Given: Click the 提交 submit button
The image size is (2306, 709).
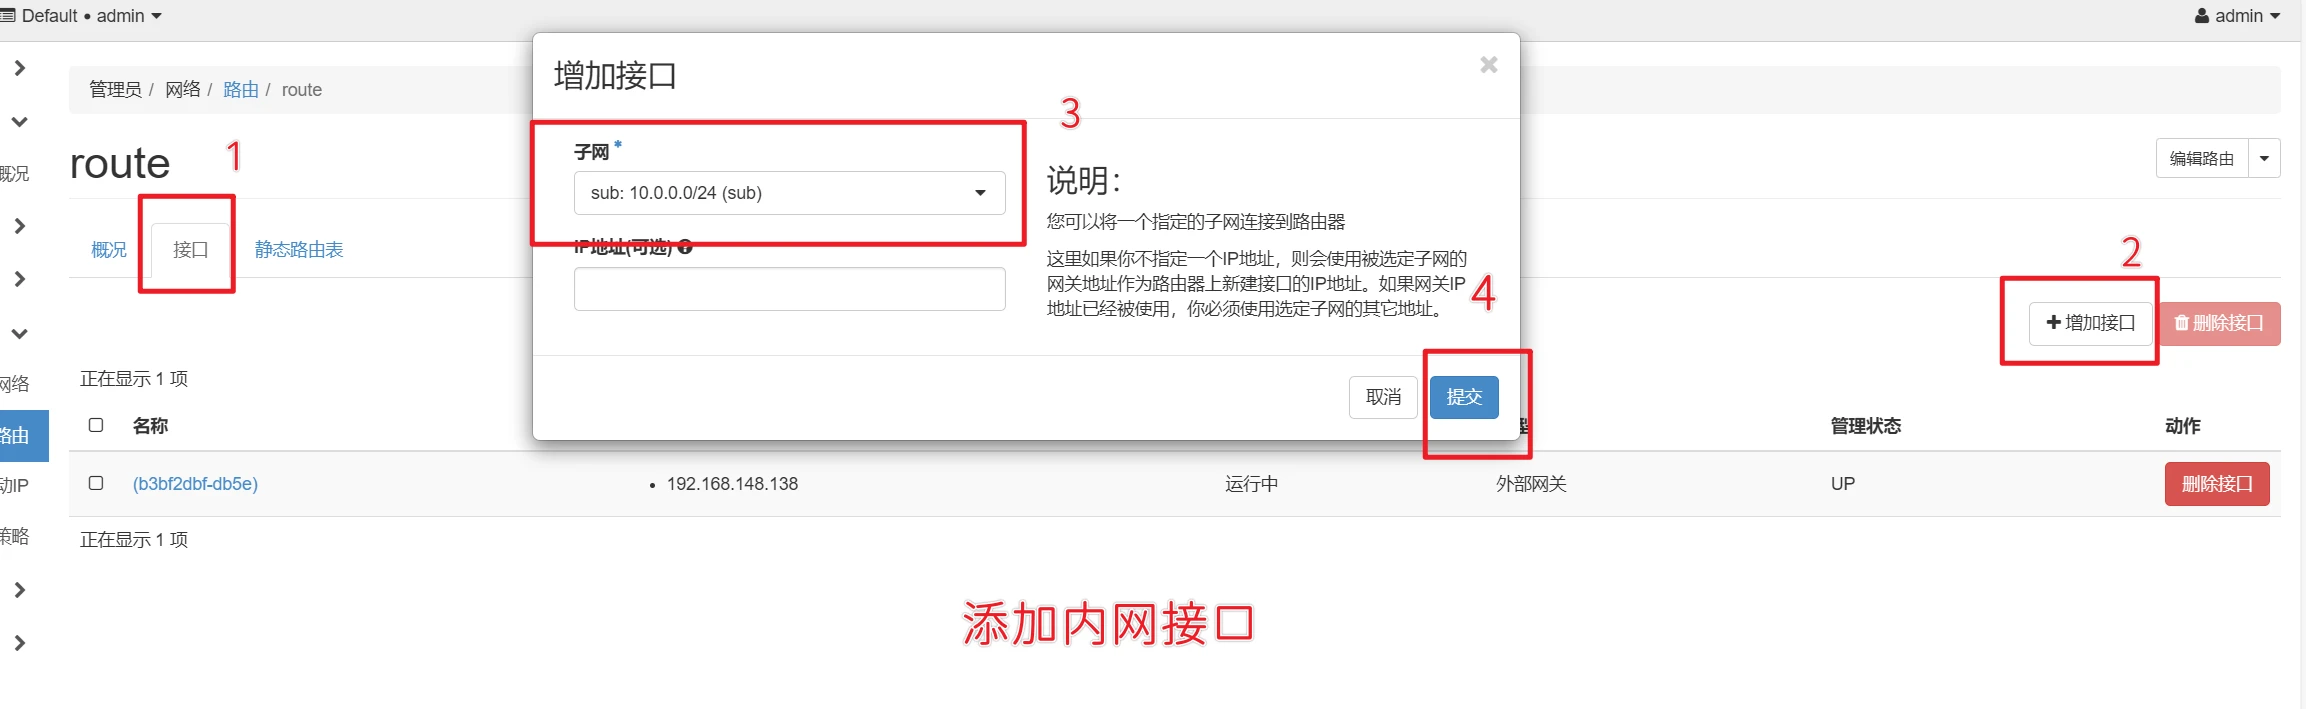Looking at the screenshot, I should pyautogui.click(x=1464, y=397).
